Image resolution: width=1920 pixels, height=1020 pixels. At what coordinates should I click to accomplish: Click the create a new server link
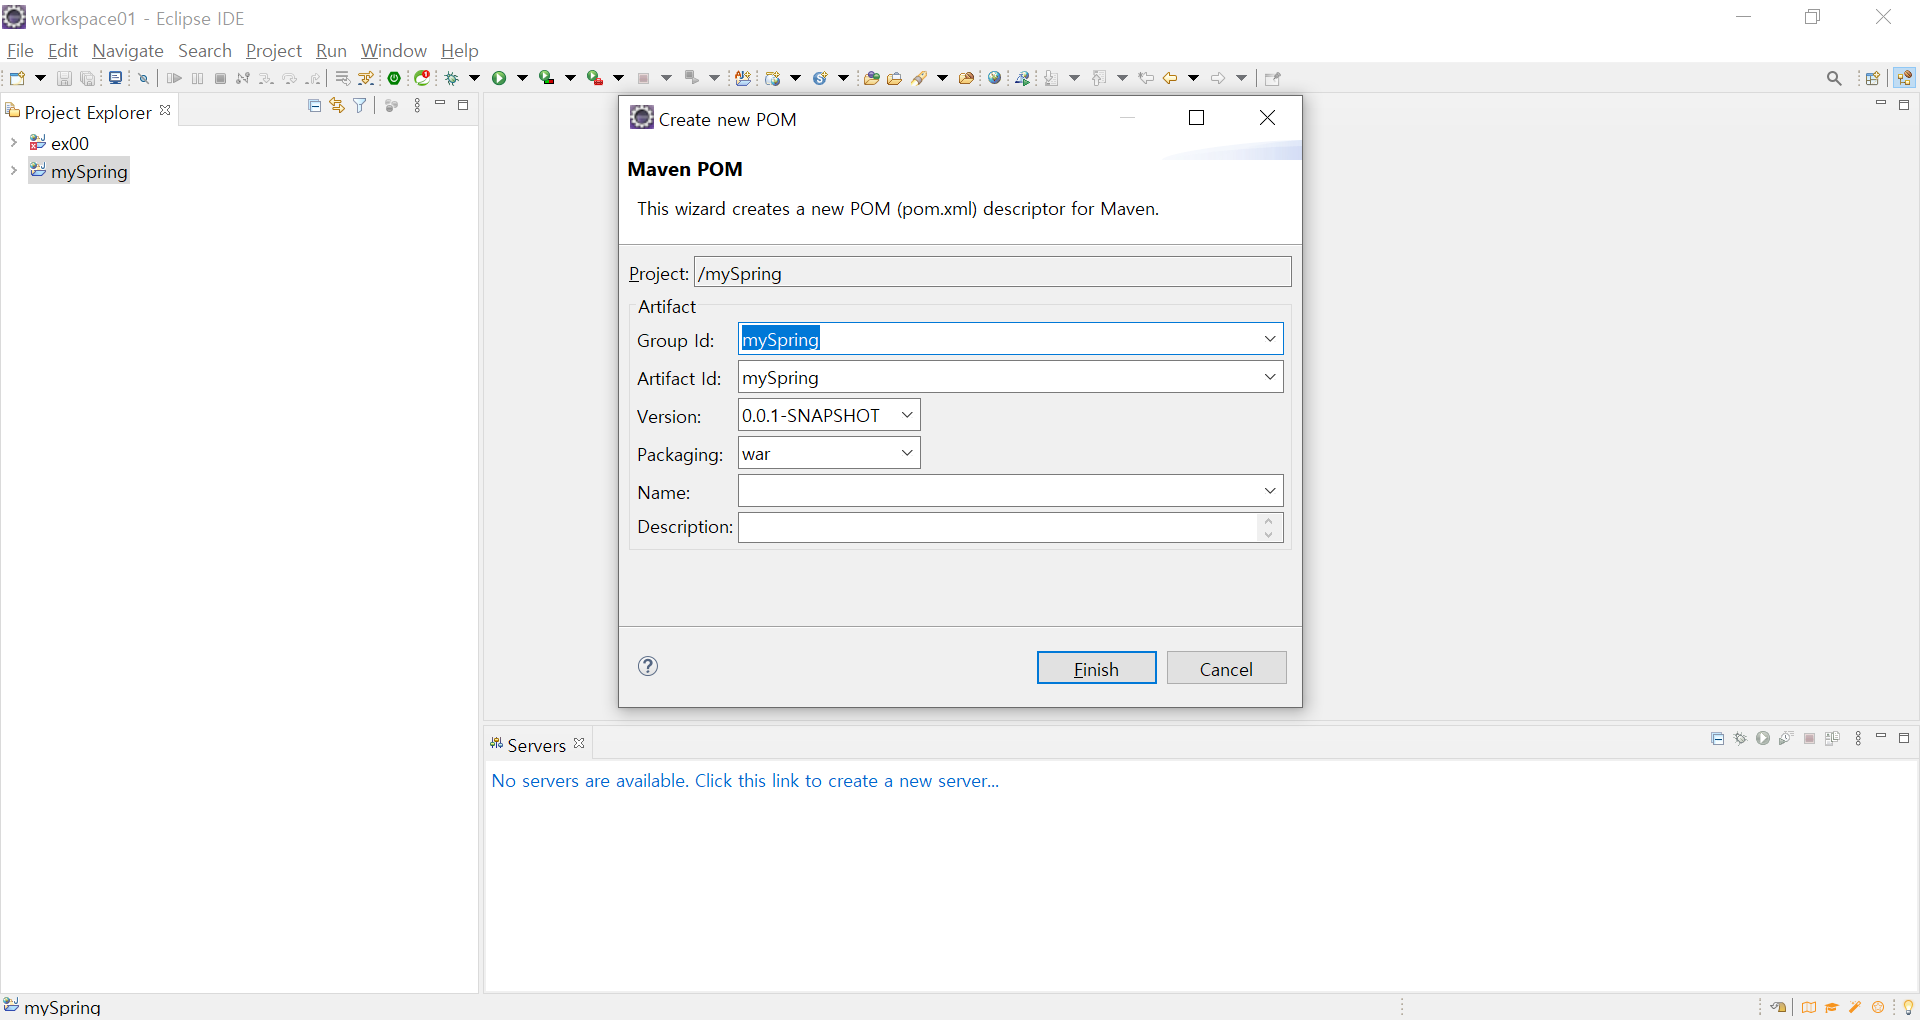745,780
